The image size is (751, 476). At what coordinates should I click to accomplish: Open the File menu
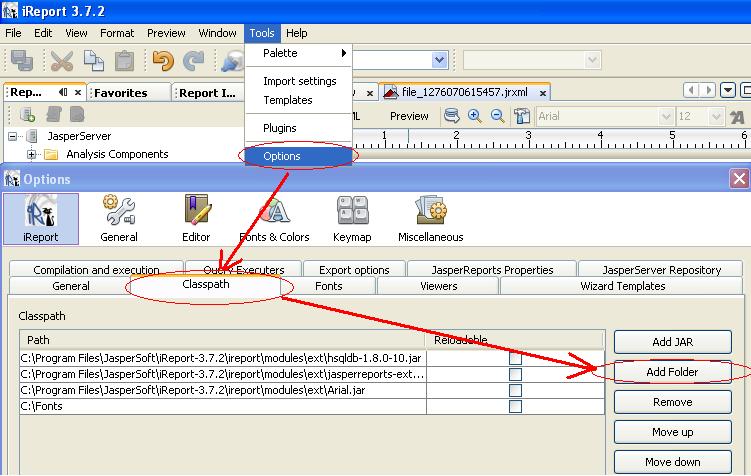coord(13,33)
